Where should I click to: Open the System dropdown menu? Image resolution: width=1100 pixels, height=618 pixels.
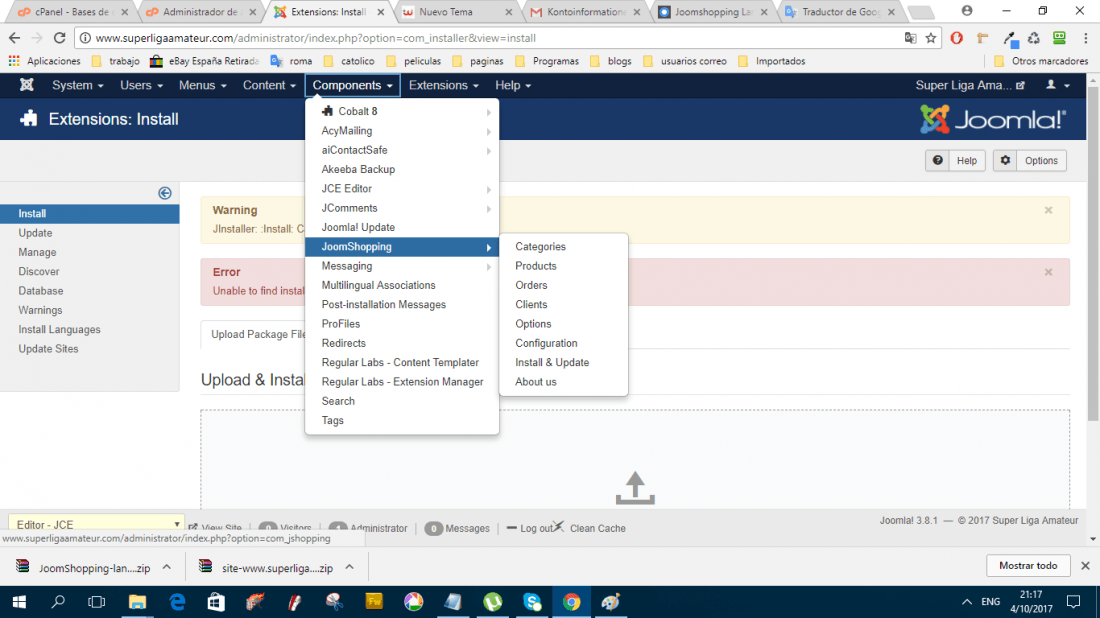click(78, 85)
